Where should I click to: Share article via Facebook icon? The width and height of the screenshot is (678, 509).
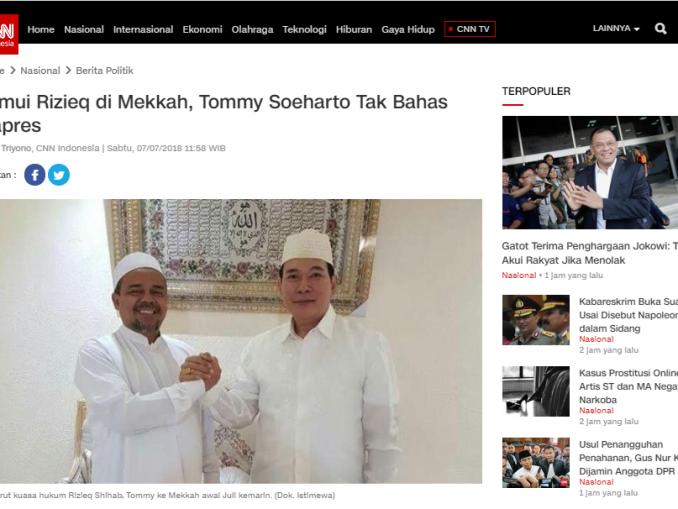click(35, 175)
